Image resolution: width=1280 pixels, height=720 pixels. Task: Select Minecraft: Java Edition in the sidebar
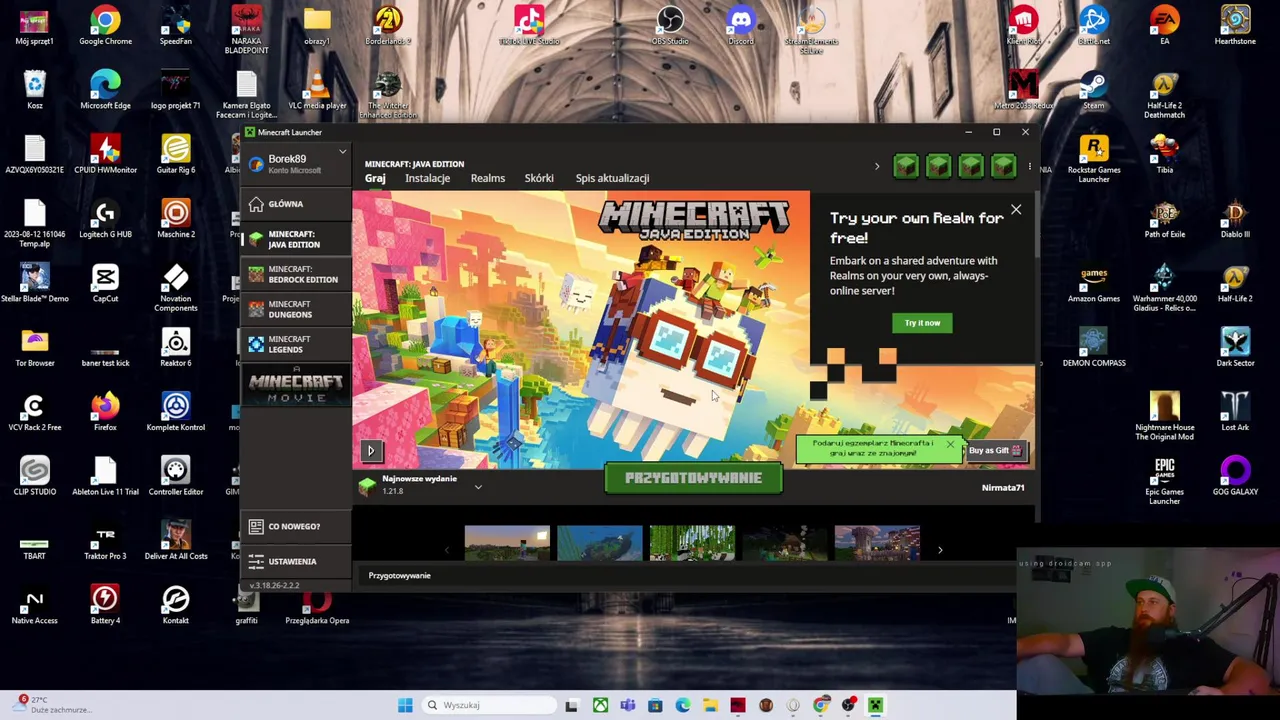coord(294,239)
